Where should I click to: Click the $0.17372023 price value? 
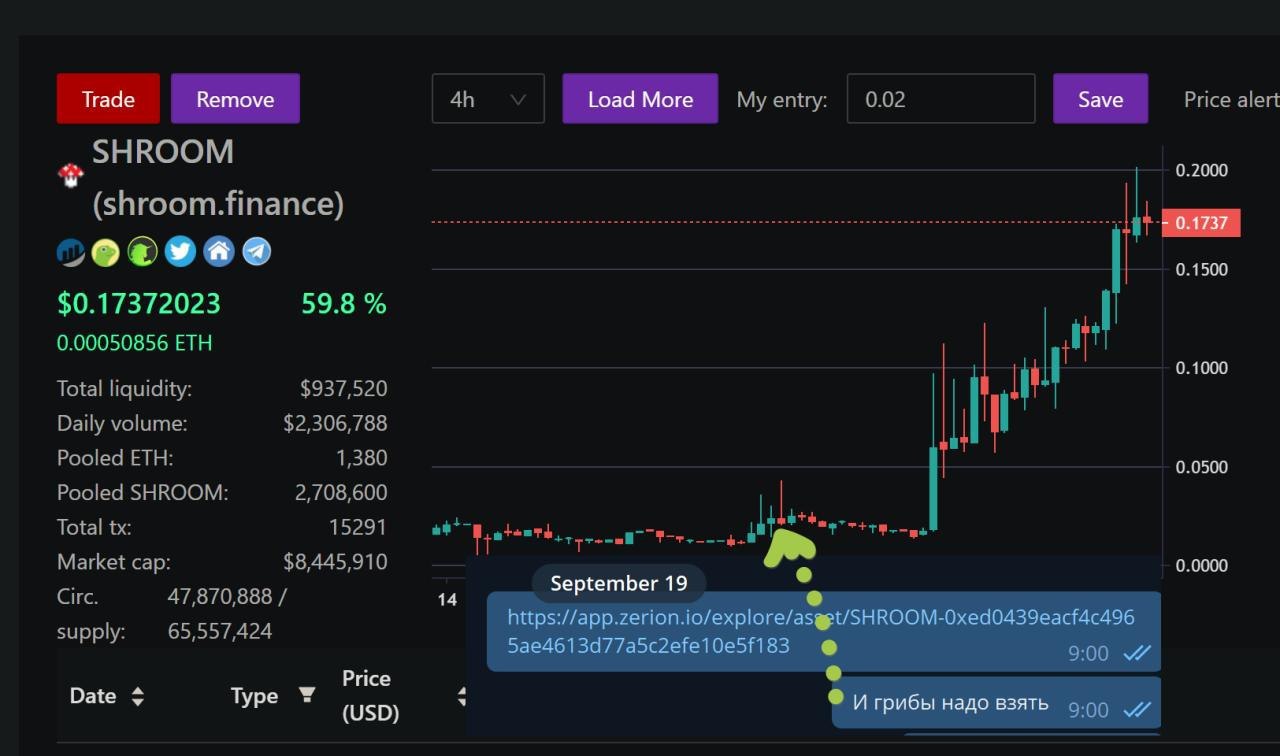(139, 304)
